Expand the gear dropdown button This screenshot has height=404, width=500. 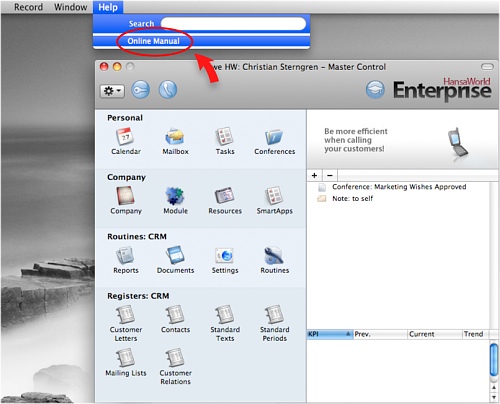(112, 91)
